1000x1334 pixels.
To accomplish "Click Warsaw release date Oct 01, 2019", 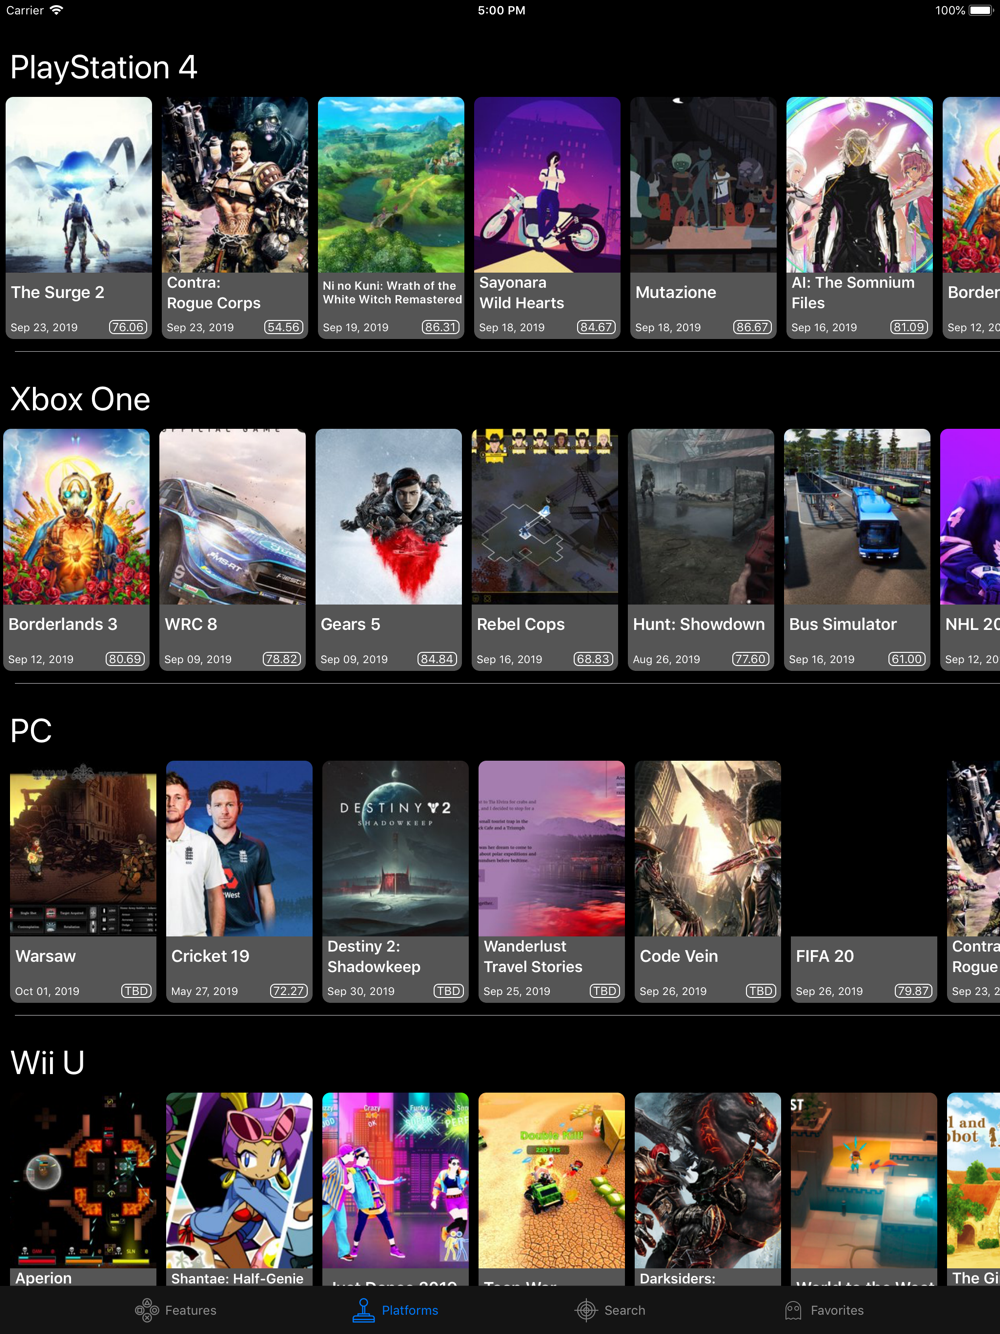I will (47, 991).
